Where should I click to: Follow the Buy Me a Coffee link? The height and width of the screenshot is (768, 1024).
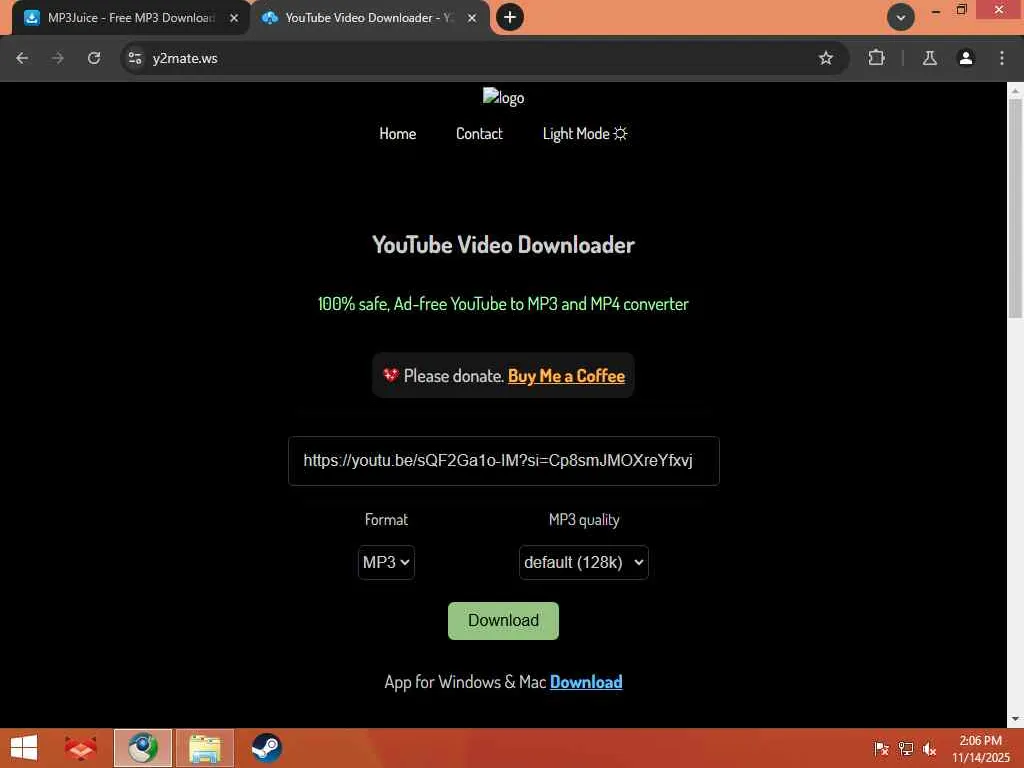[x=566, y=376]
